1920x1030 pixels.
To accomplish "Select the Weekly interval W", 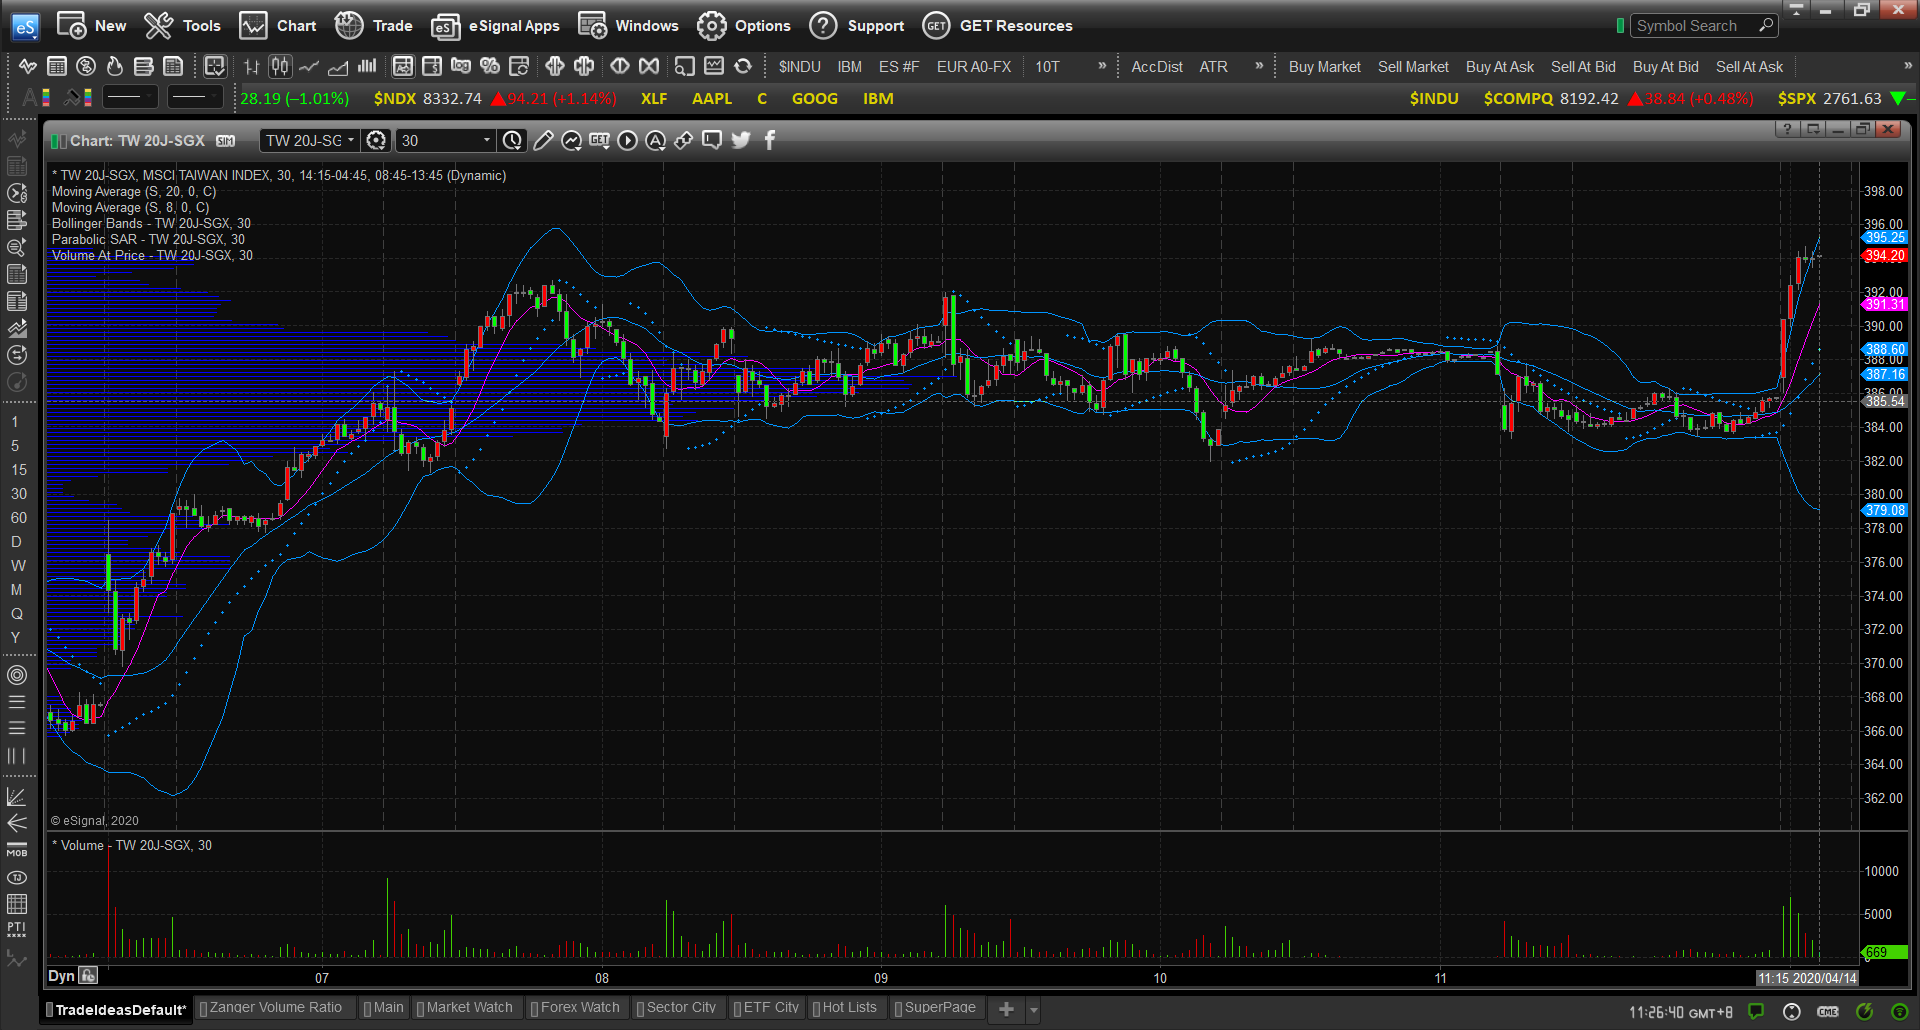I will tap(17, 565).
